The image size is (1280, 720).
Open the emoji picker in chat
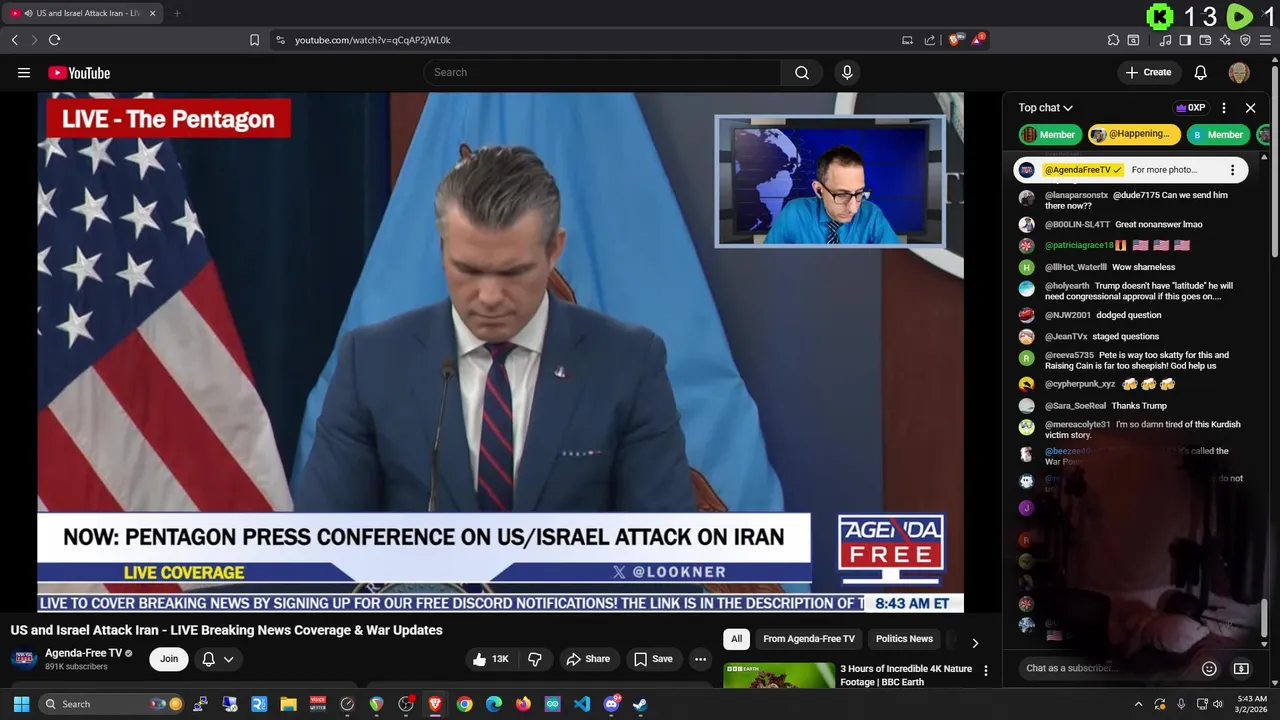tap(1209, 668)
